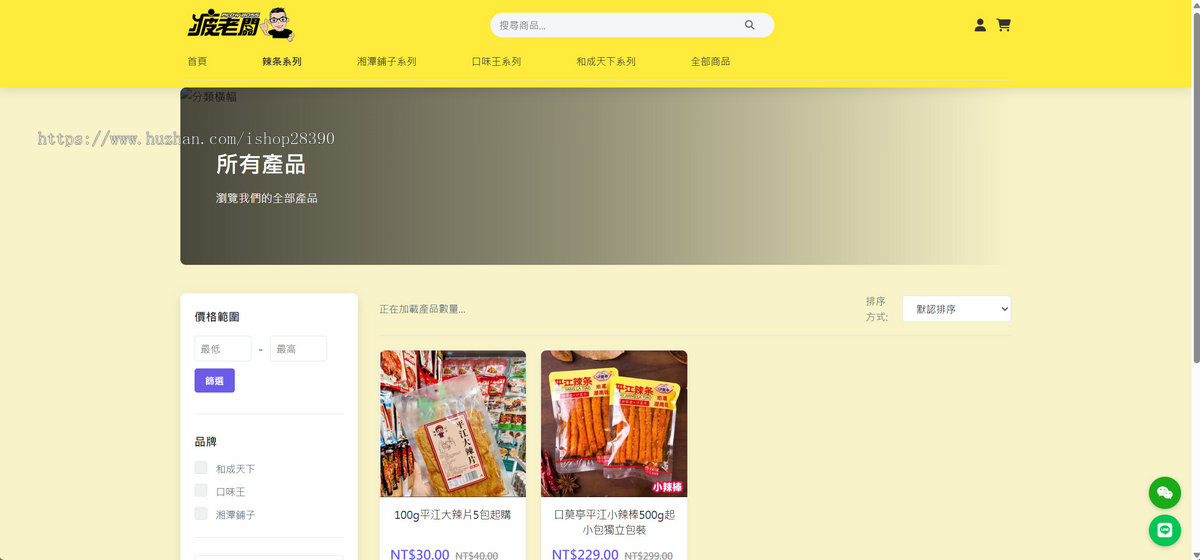This screenshot has width=1200, height=560.
Task: Open the 辣条系列 menu item
Action: [282, 62]
